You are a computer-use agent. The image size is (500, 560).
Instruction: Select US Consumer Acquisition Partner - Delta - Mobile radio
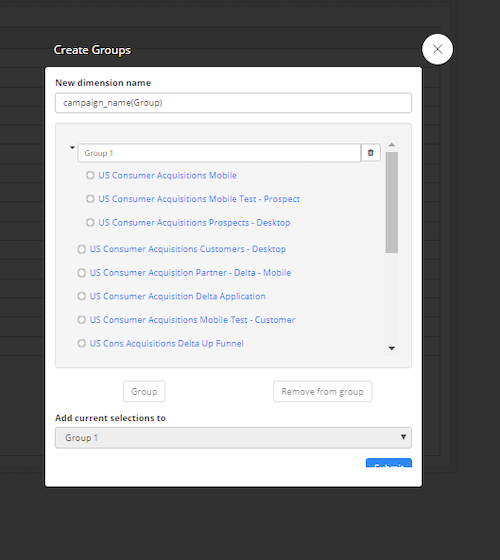coord(82,273)
